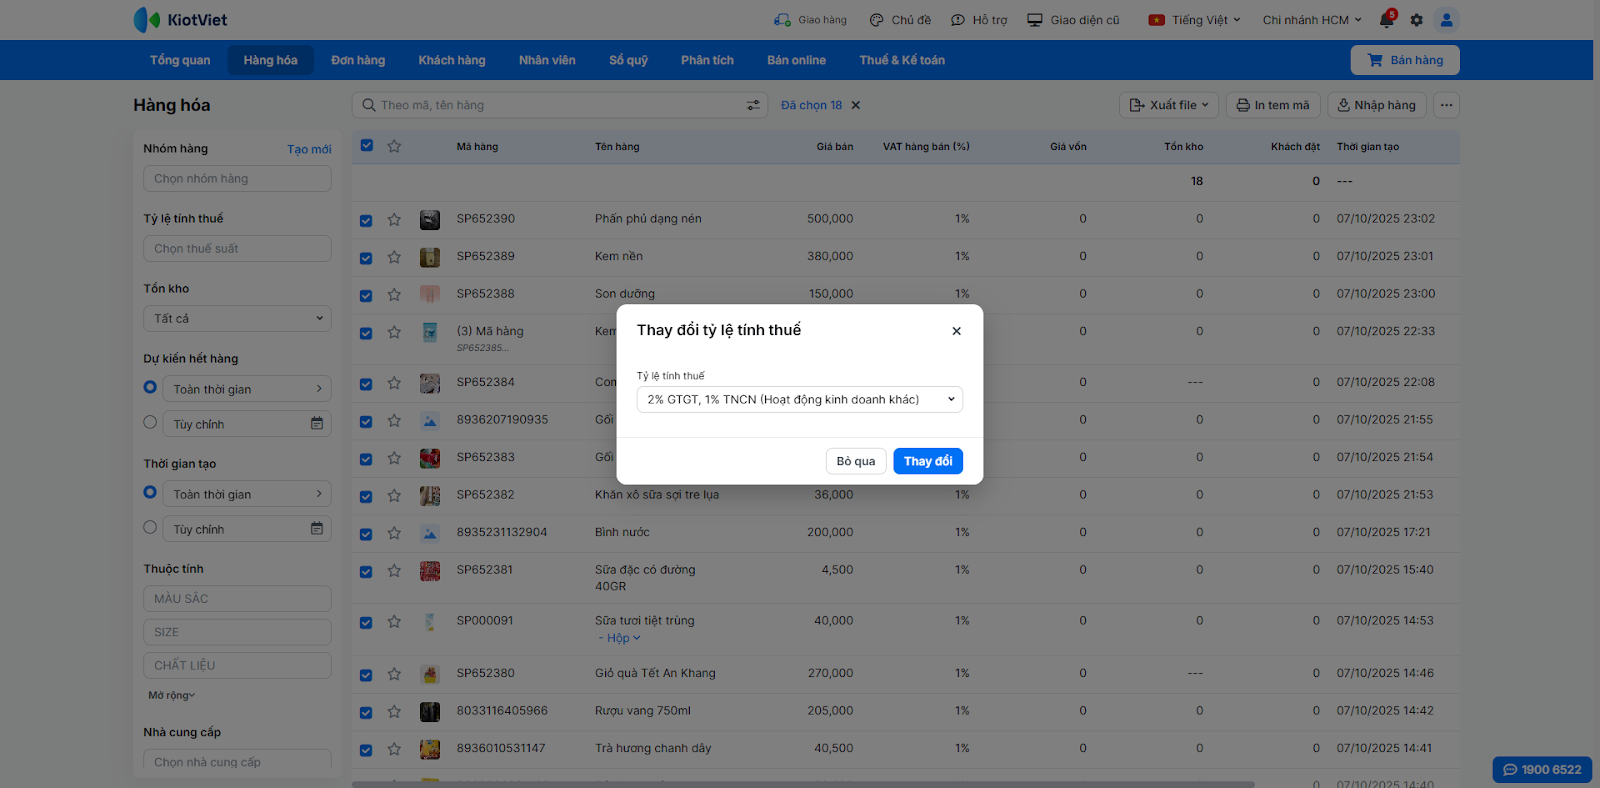
Task: Click the Tạo mới link
Action: point(309,149)
